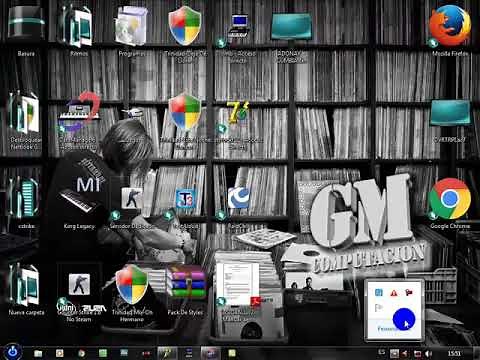
Task: Click the red warning triangle tray icon
Action: pos(394,293)
